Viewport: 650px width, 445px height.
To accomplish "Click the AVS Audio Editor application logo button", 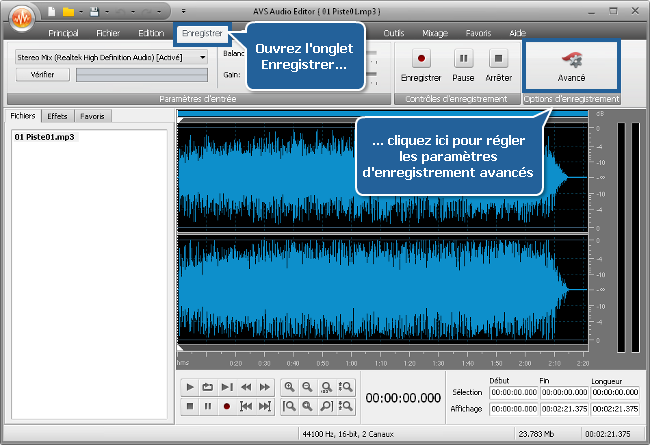I will (20, 19).
